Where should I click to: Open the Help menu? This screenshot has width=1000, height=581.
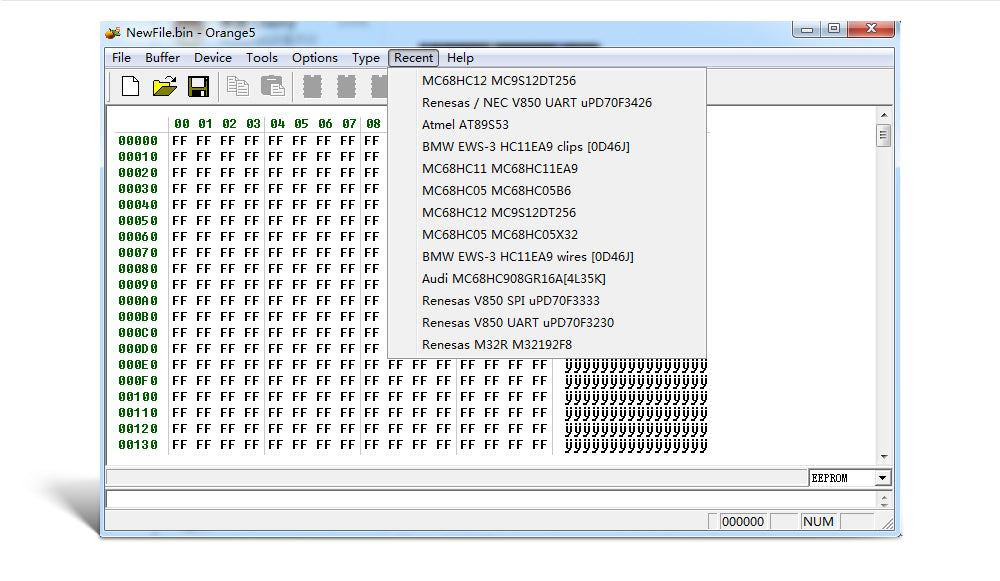tap(460, 58)
